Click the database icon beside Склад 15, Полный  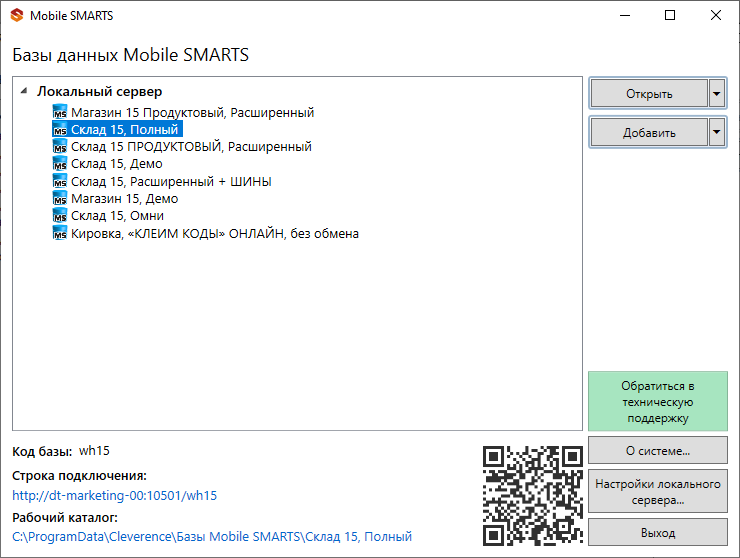point(59,129)
